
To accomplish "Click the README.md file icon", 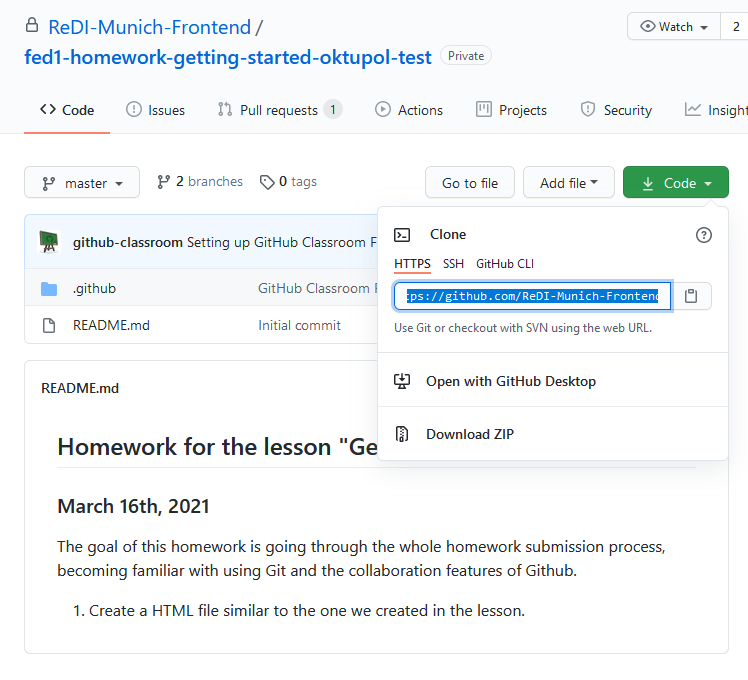I will (x=49, y=325).
